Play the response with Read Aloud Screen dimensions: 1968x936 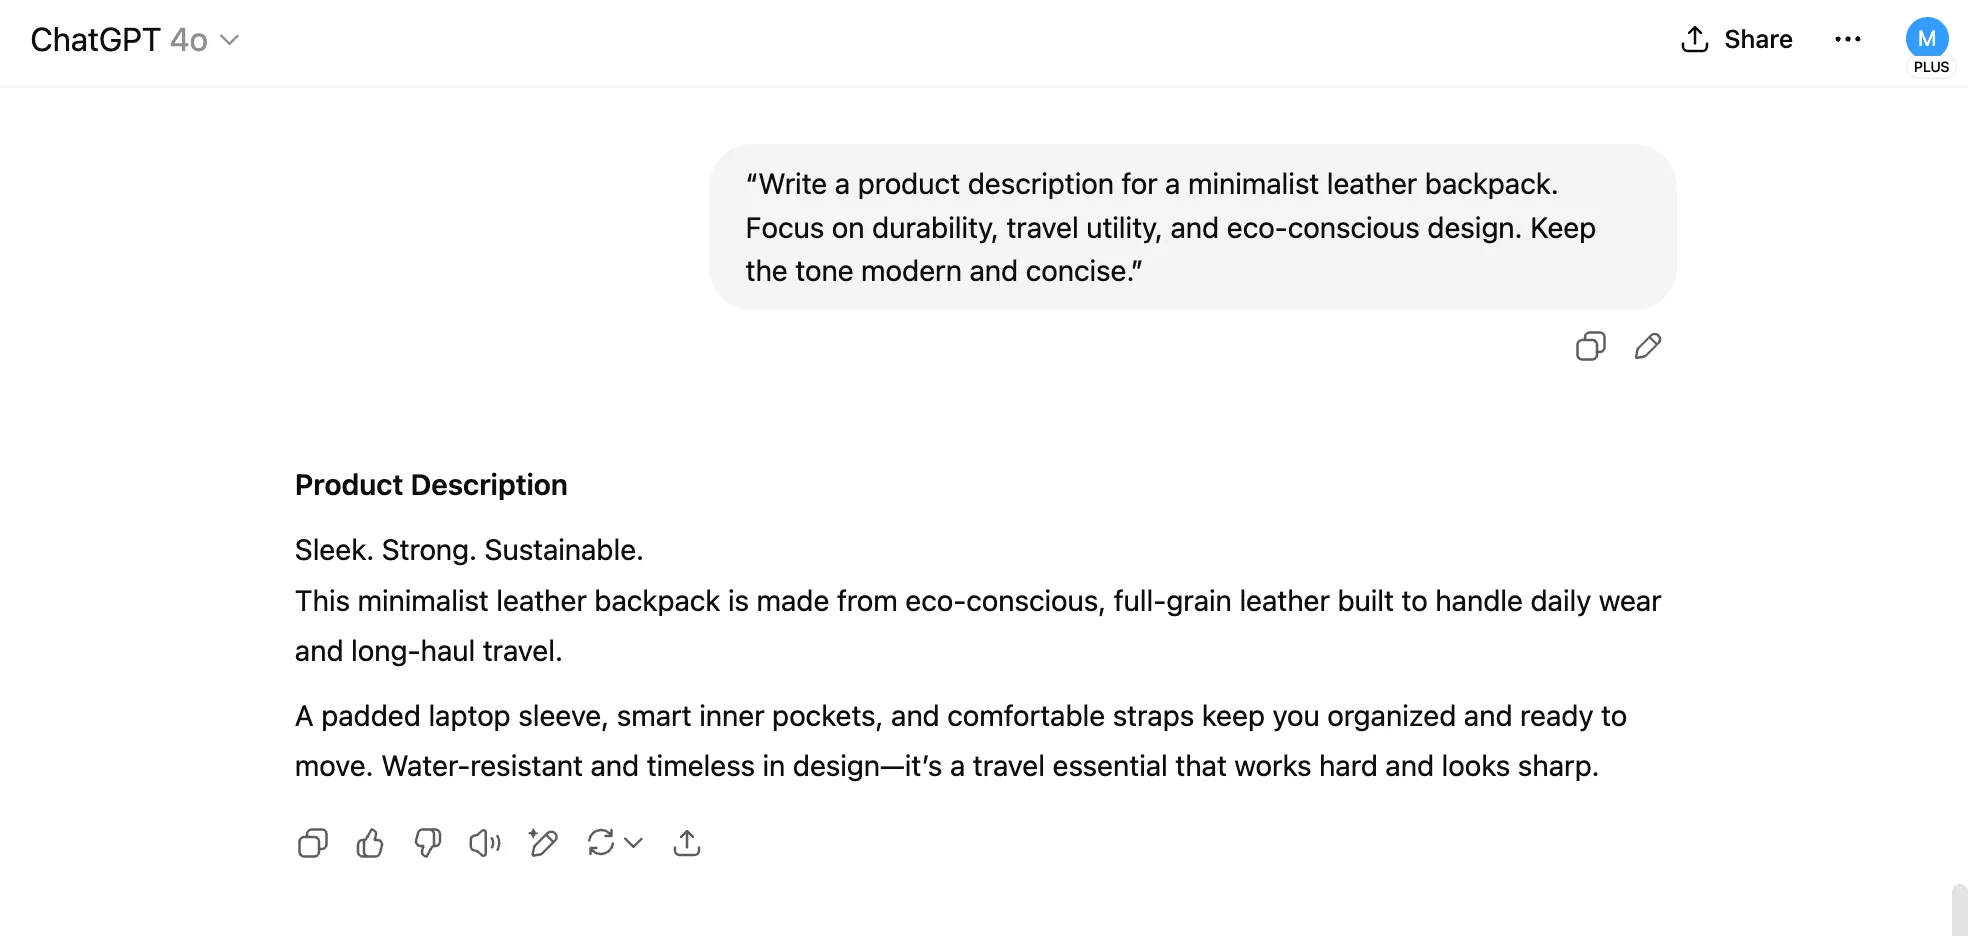485,843
